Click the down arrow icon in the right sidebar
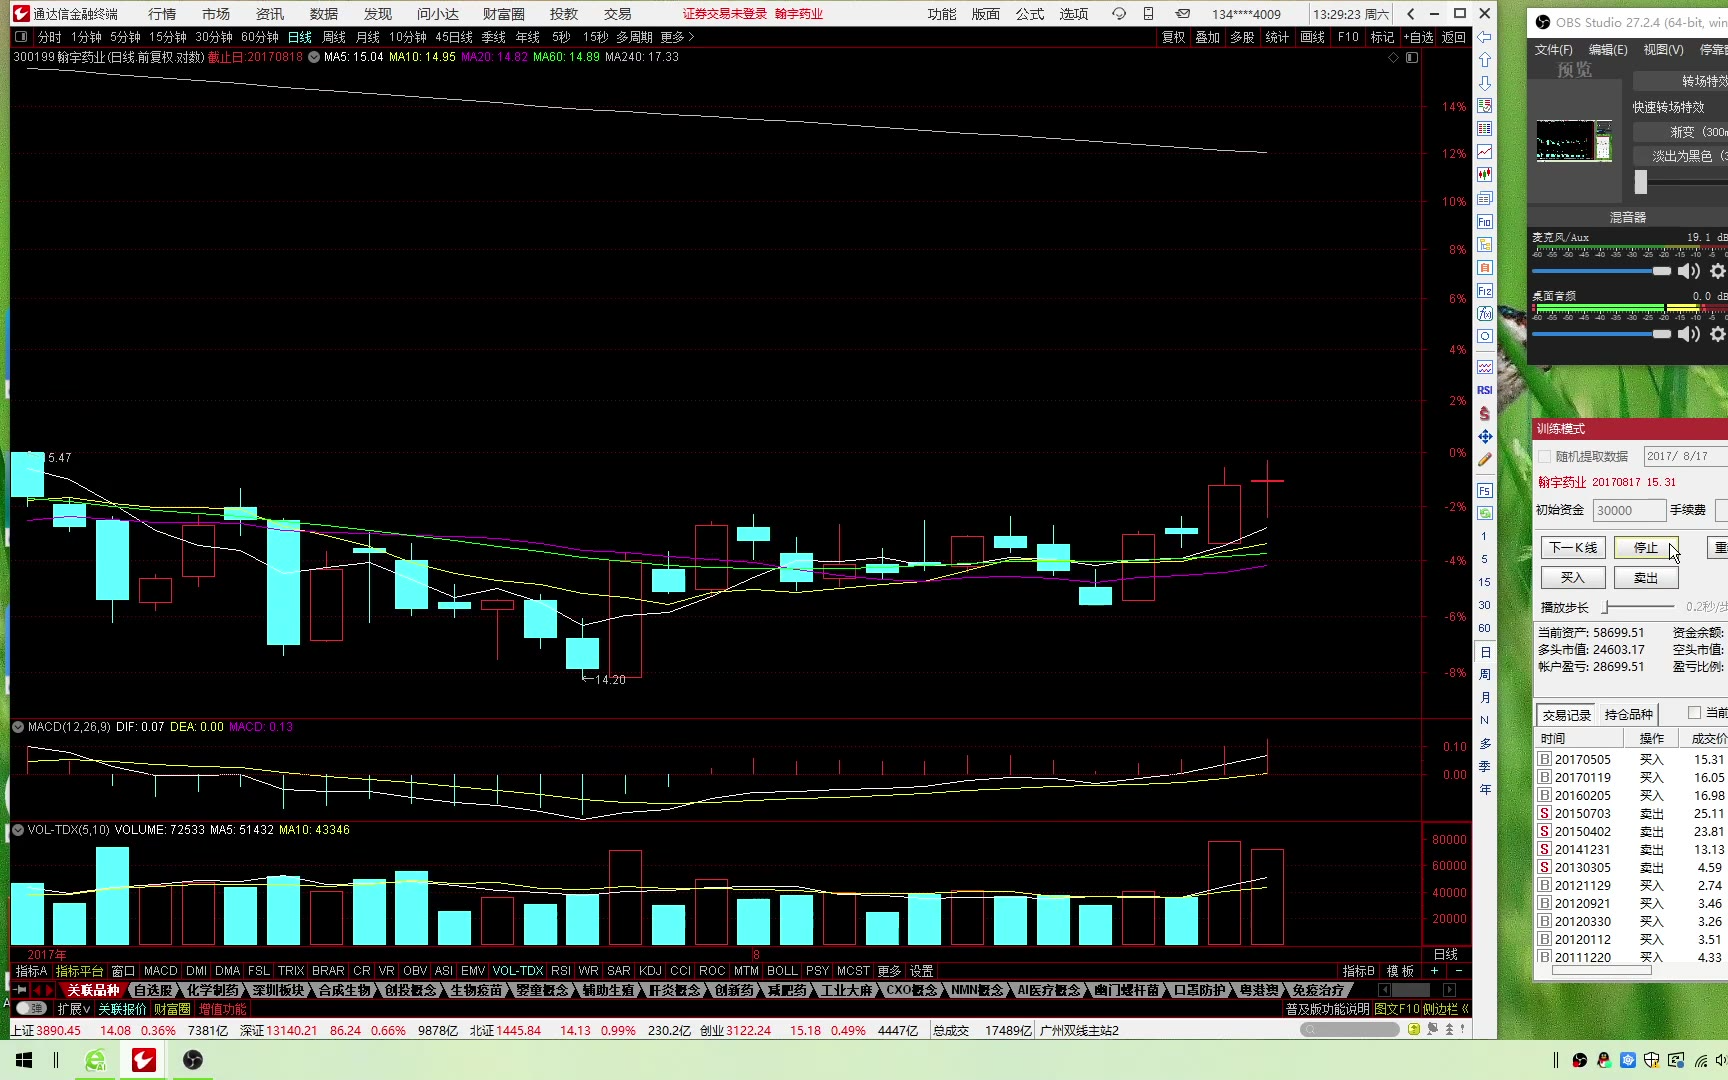The width and height of the screenshot is (1728, 1080). pos(1485,83)
